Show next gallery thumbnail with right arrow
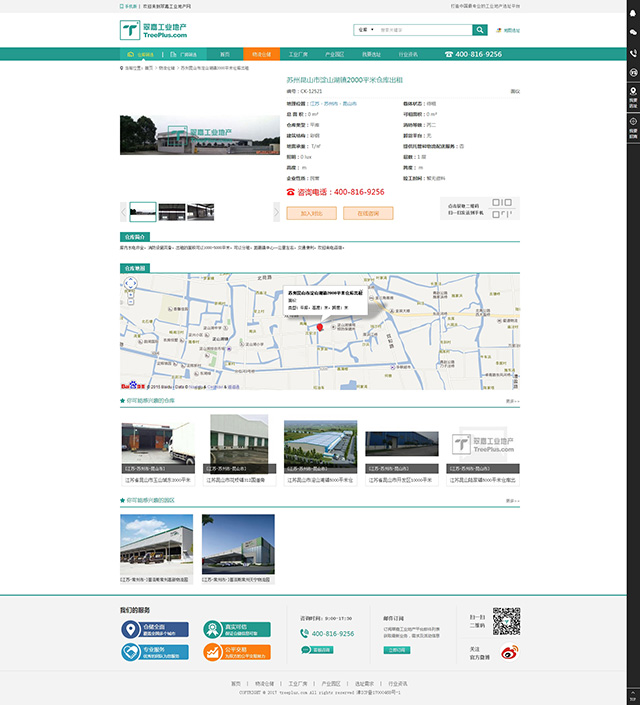This screenshot has width=640, height=705. 277,211
